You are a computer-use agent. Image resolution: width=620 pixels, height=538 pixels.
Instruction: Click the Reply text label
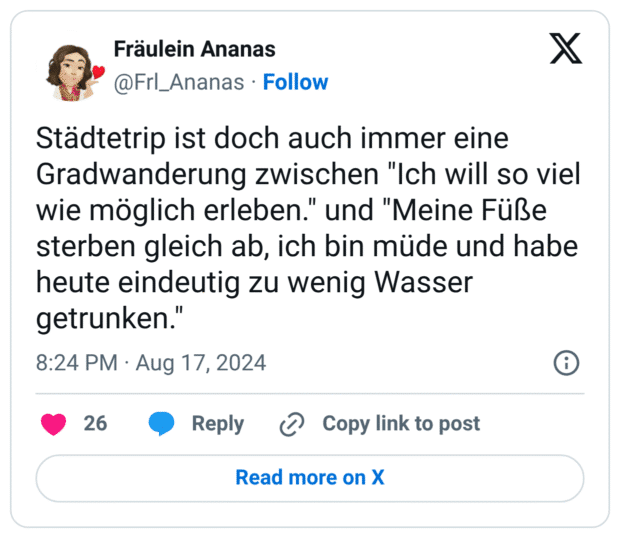click(x=218, y=424)
